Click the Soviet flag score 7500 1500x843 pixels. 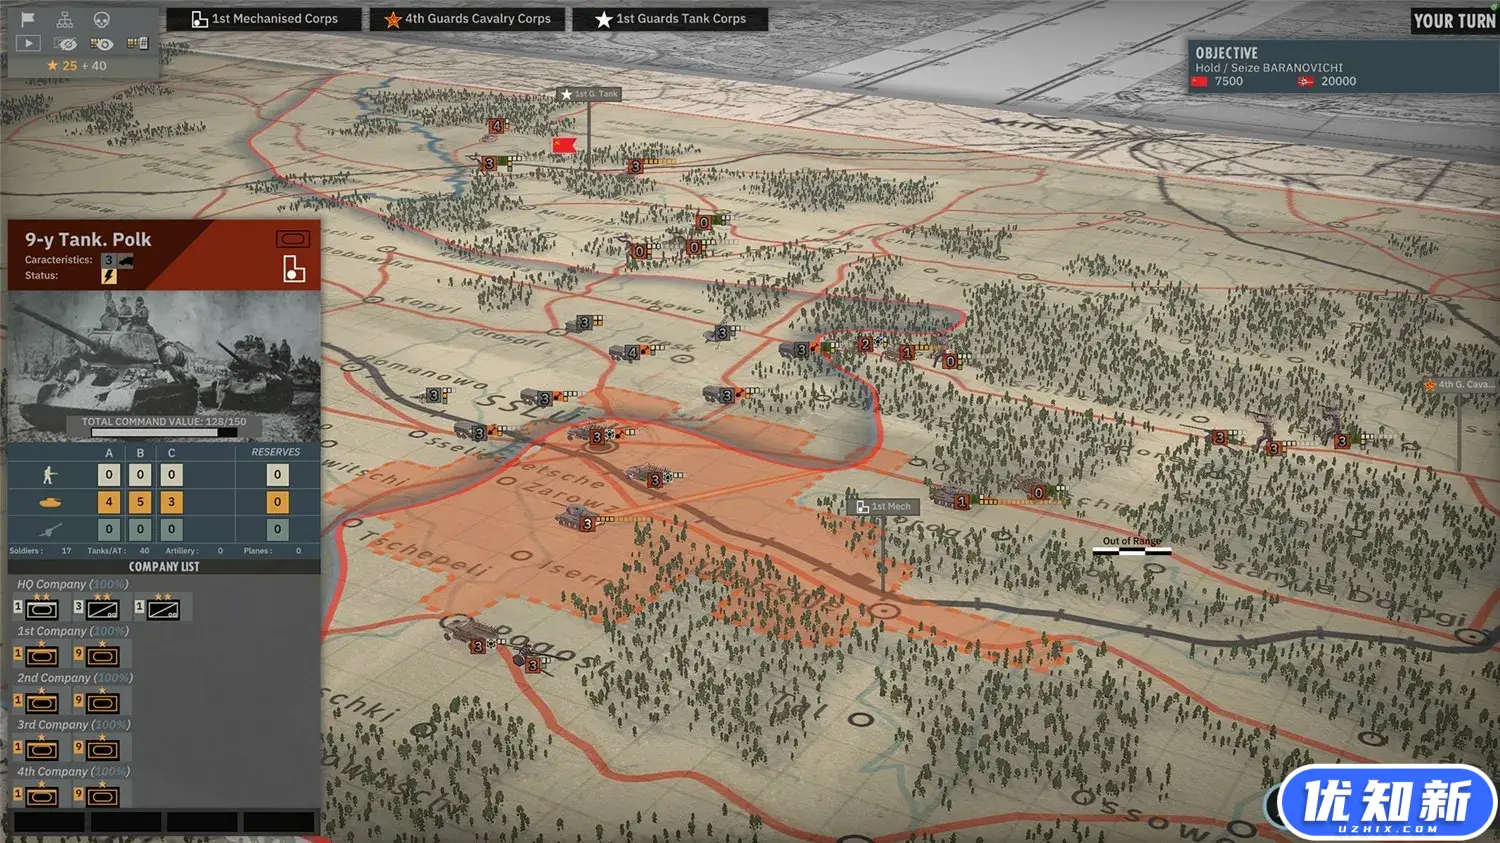tap(1218, 82)
